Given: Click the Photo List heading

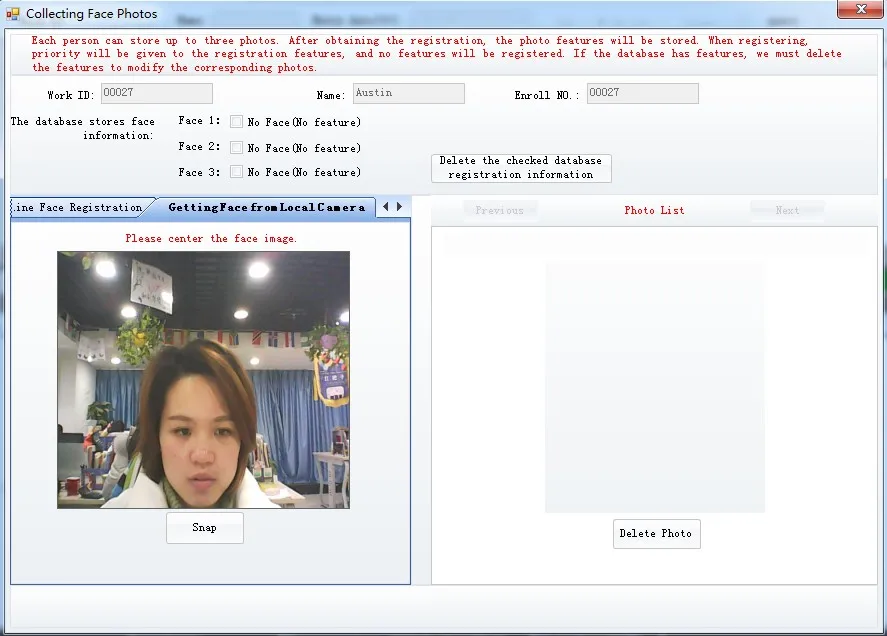Looking at the screenshot, I should (654, 210).
